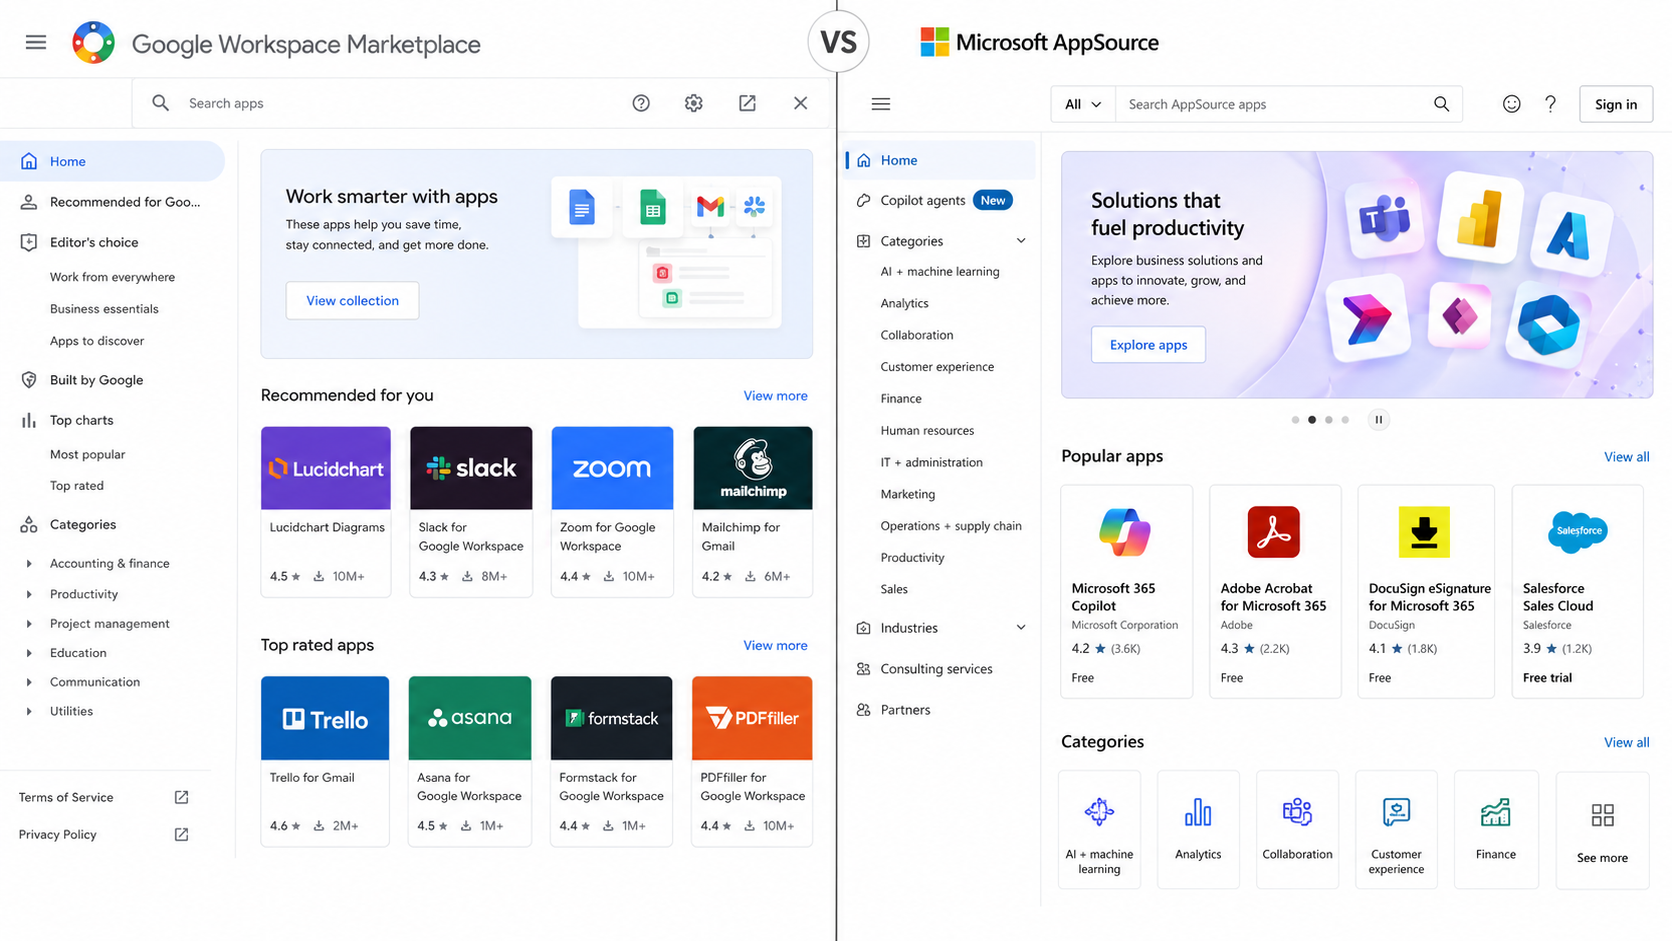Open Salesforce Sales Cloud app card
Viewport: 1672px width, 941px height.
(x=1577, y=591)
